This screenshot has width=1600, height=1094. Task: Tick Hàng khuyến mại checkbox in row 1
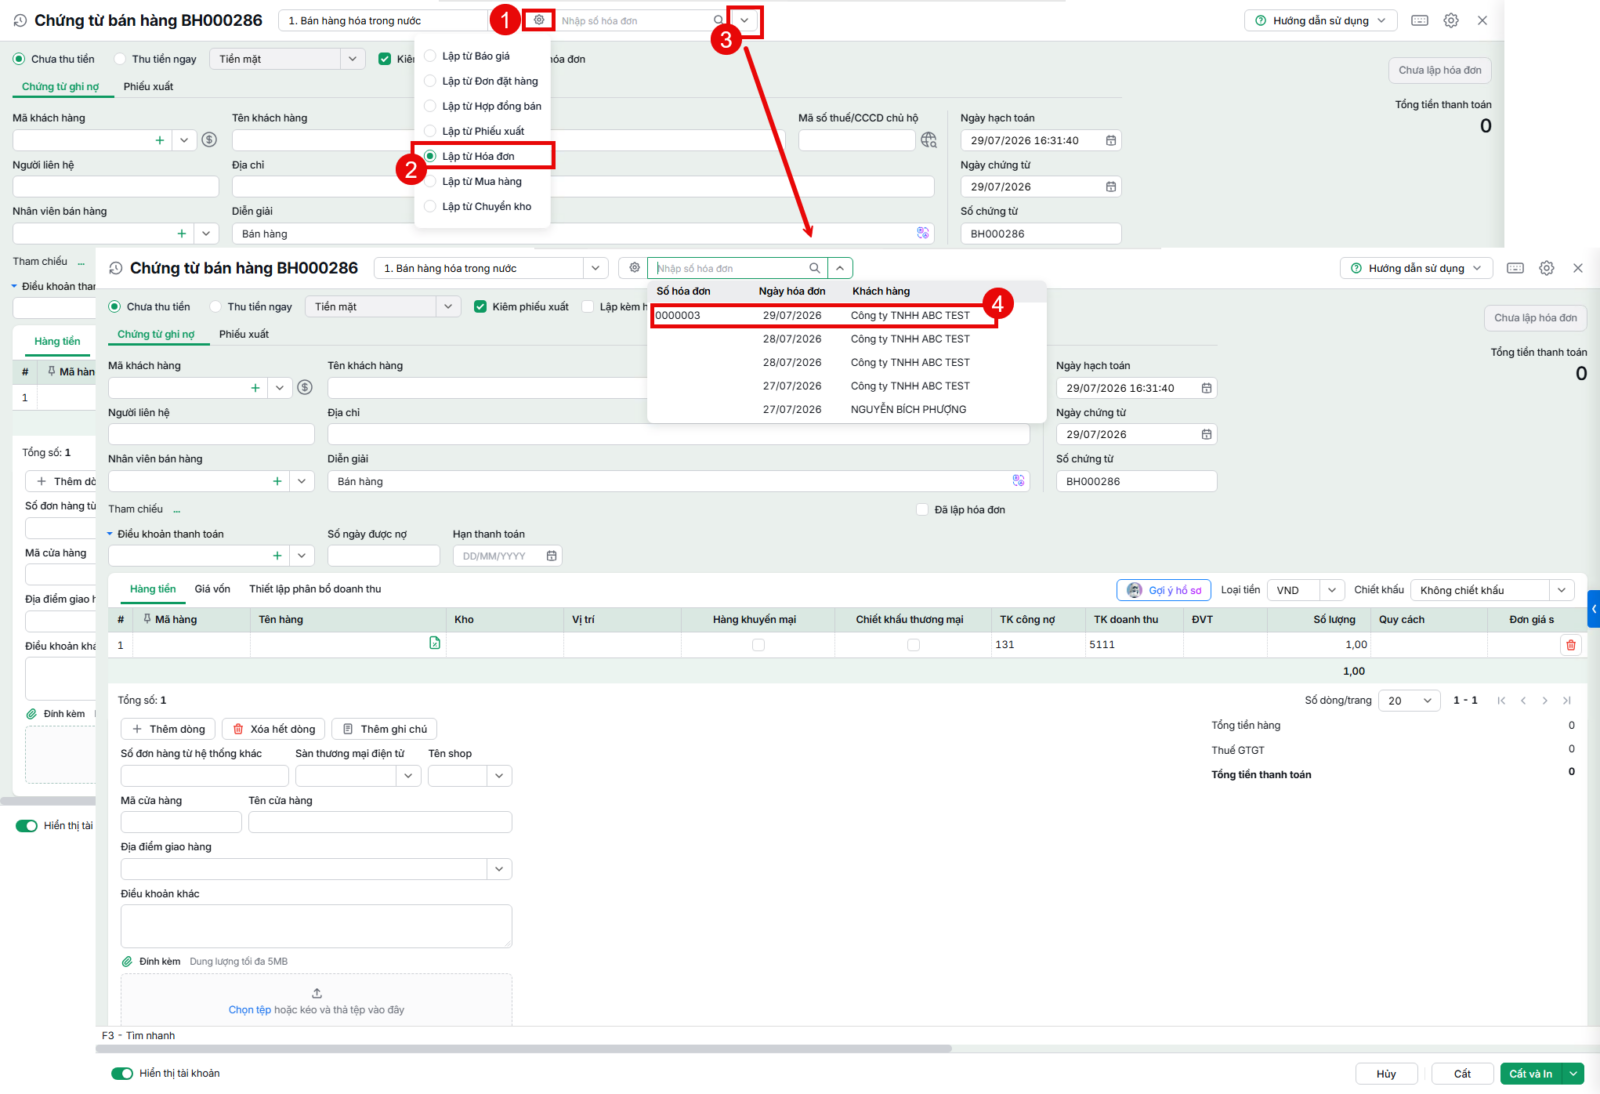758,645
